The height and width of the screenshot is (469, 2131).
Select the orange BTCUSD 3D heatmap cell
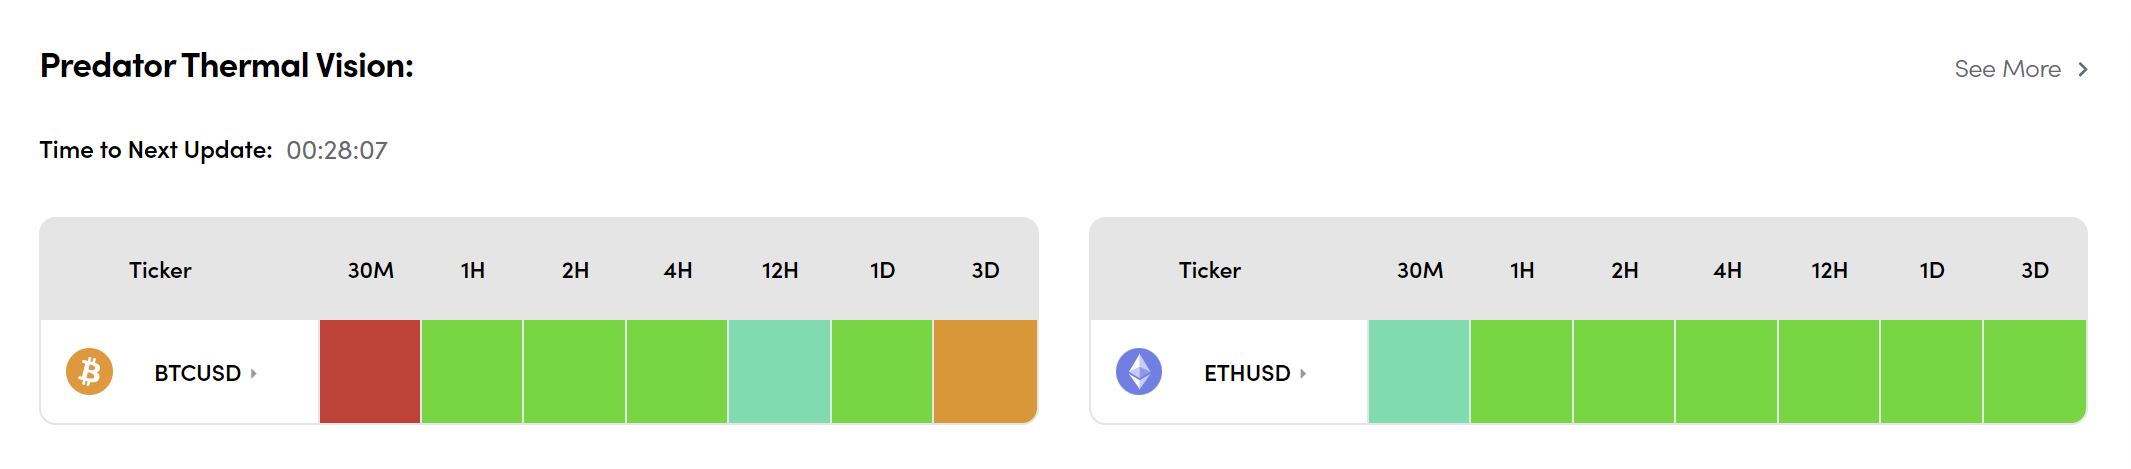pos(985,371)
